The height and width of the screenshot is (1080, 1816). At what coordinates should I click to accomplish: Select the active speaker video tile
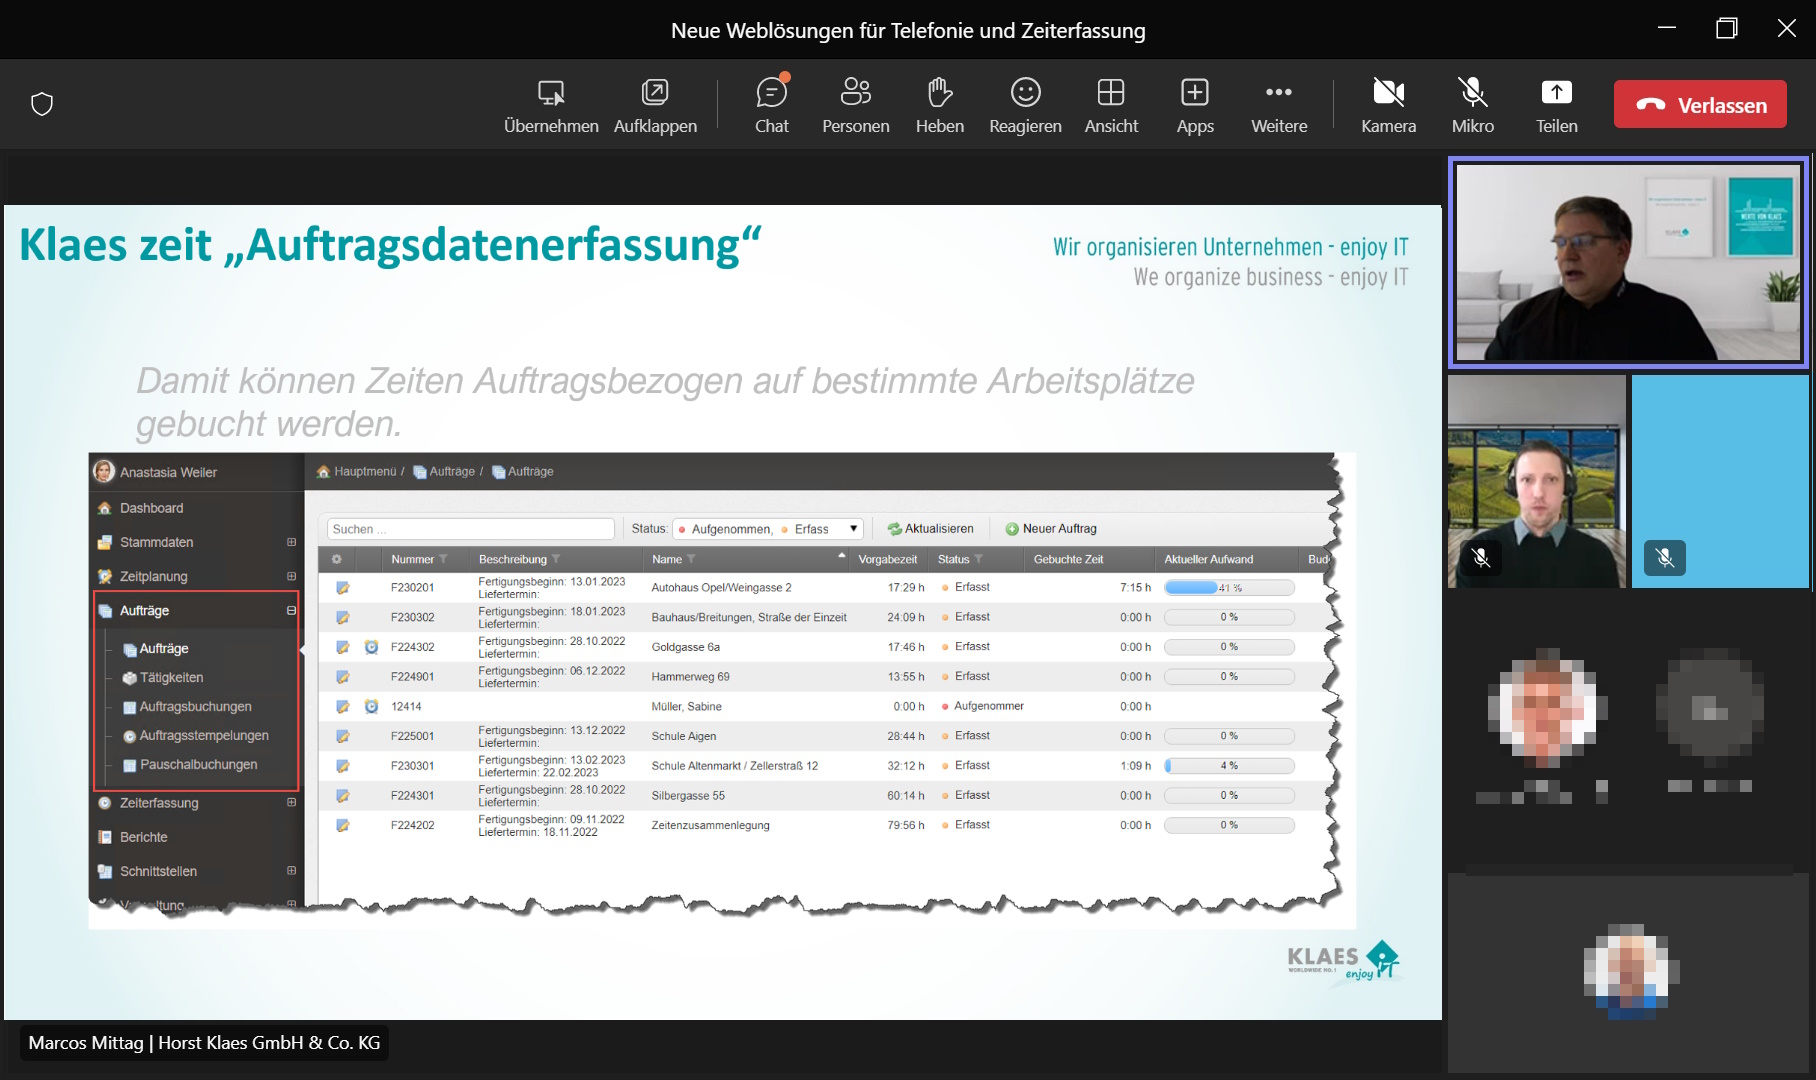click(1628, 262)
